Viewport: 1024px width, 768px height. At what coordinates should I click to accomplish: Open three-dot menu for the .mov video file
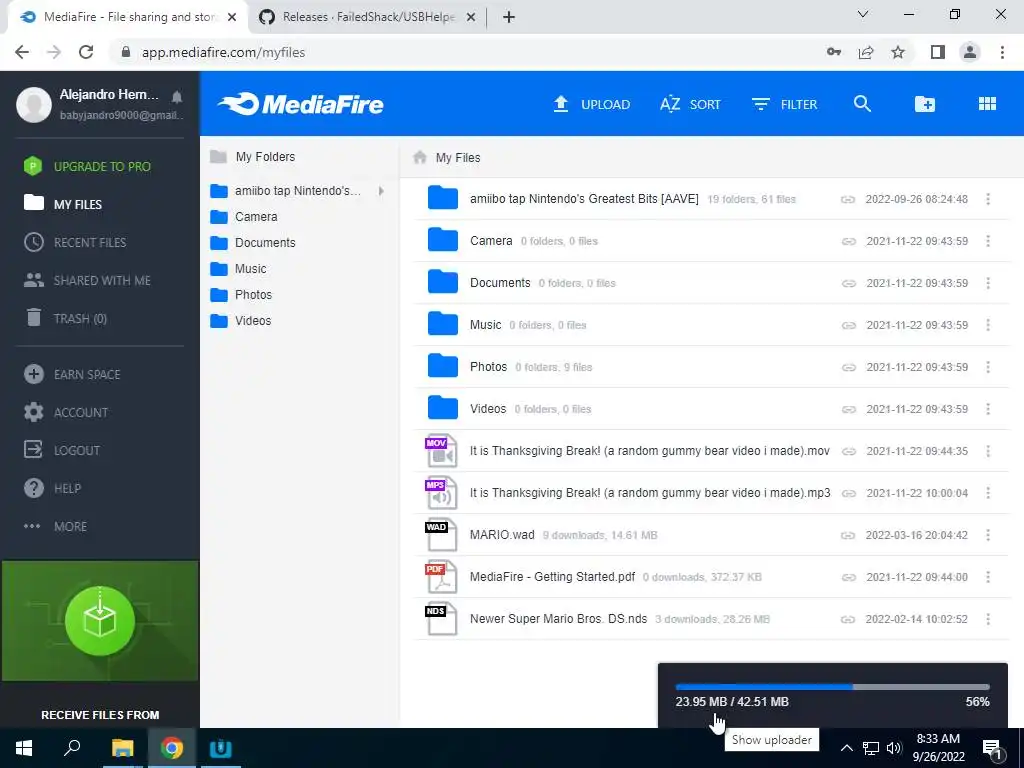click(x=987, y=451)
